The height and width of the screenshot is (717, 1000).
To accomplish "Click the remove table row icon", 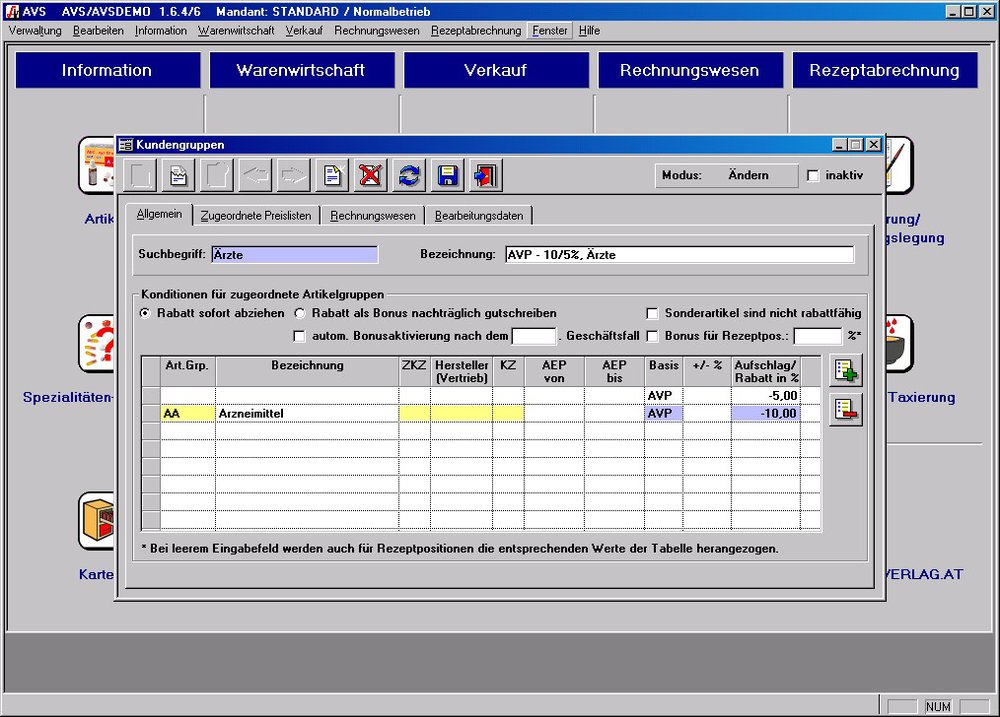I will point(846,409).
